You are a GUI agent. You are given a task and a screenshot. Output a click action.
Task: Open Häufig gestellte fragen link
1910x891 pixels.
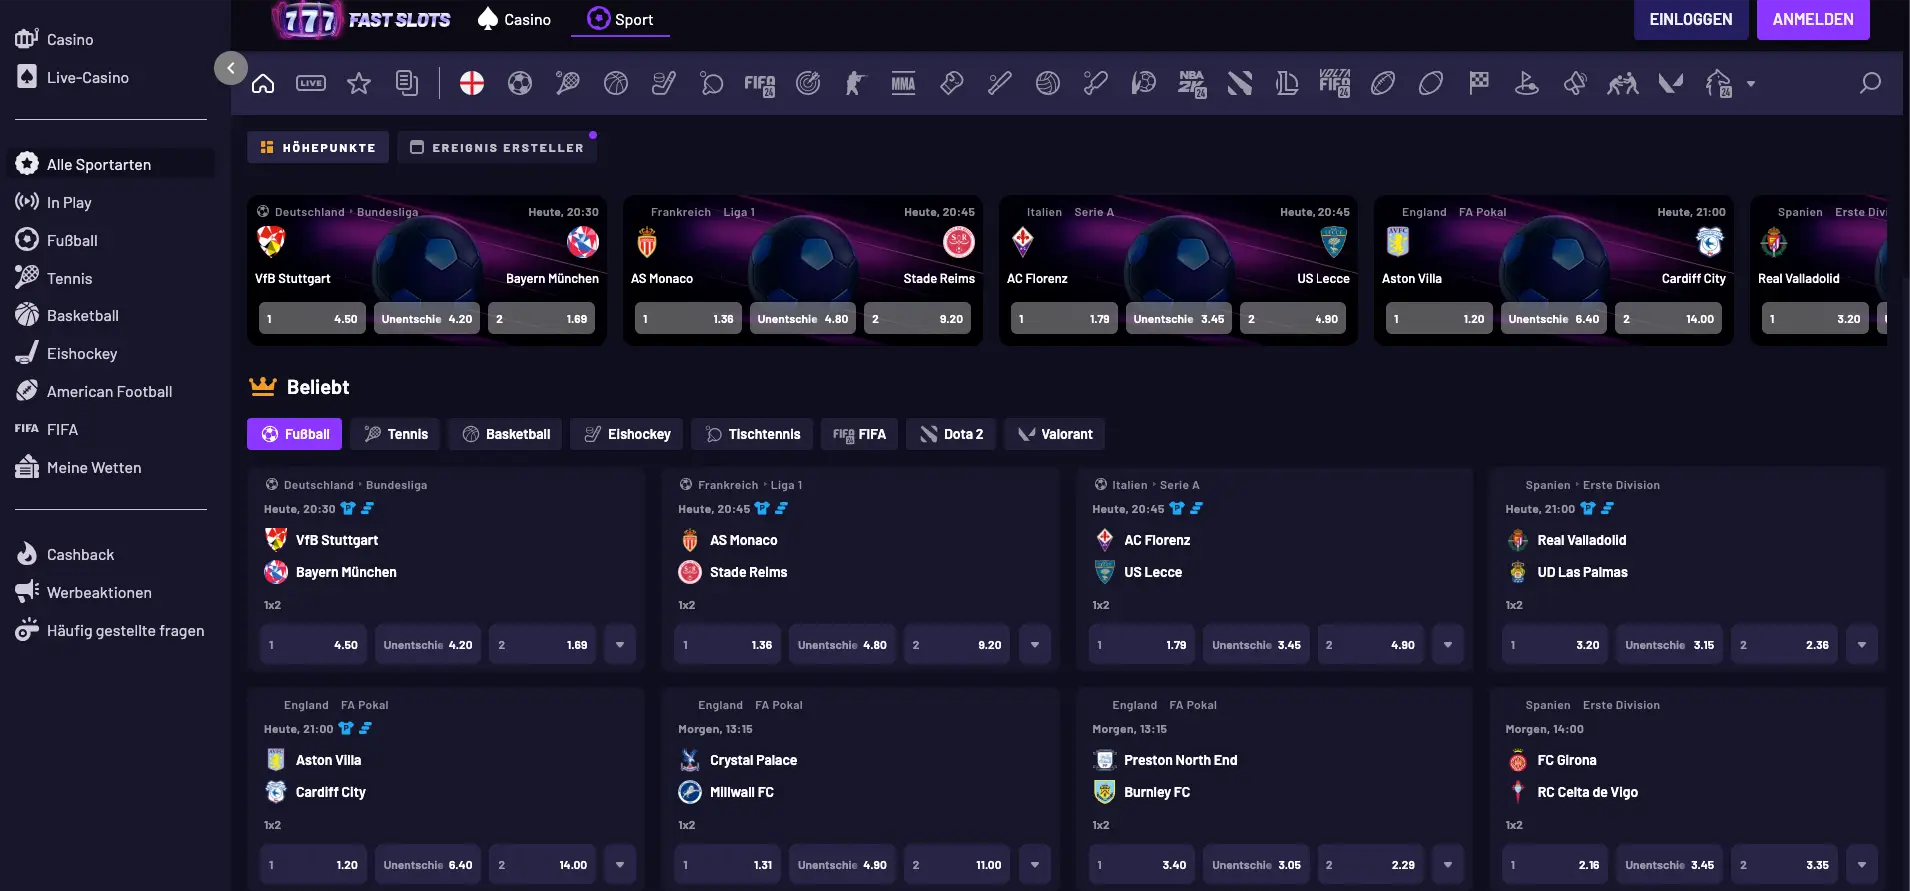point(125,630)
